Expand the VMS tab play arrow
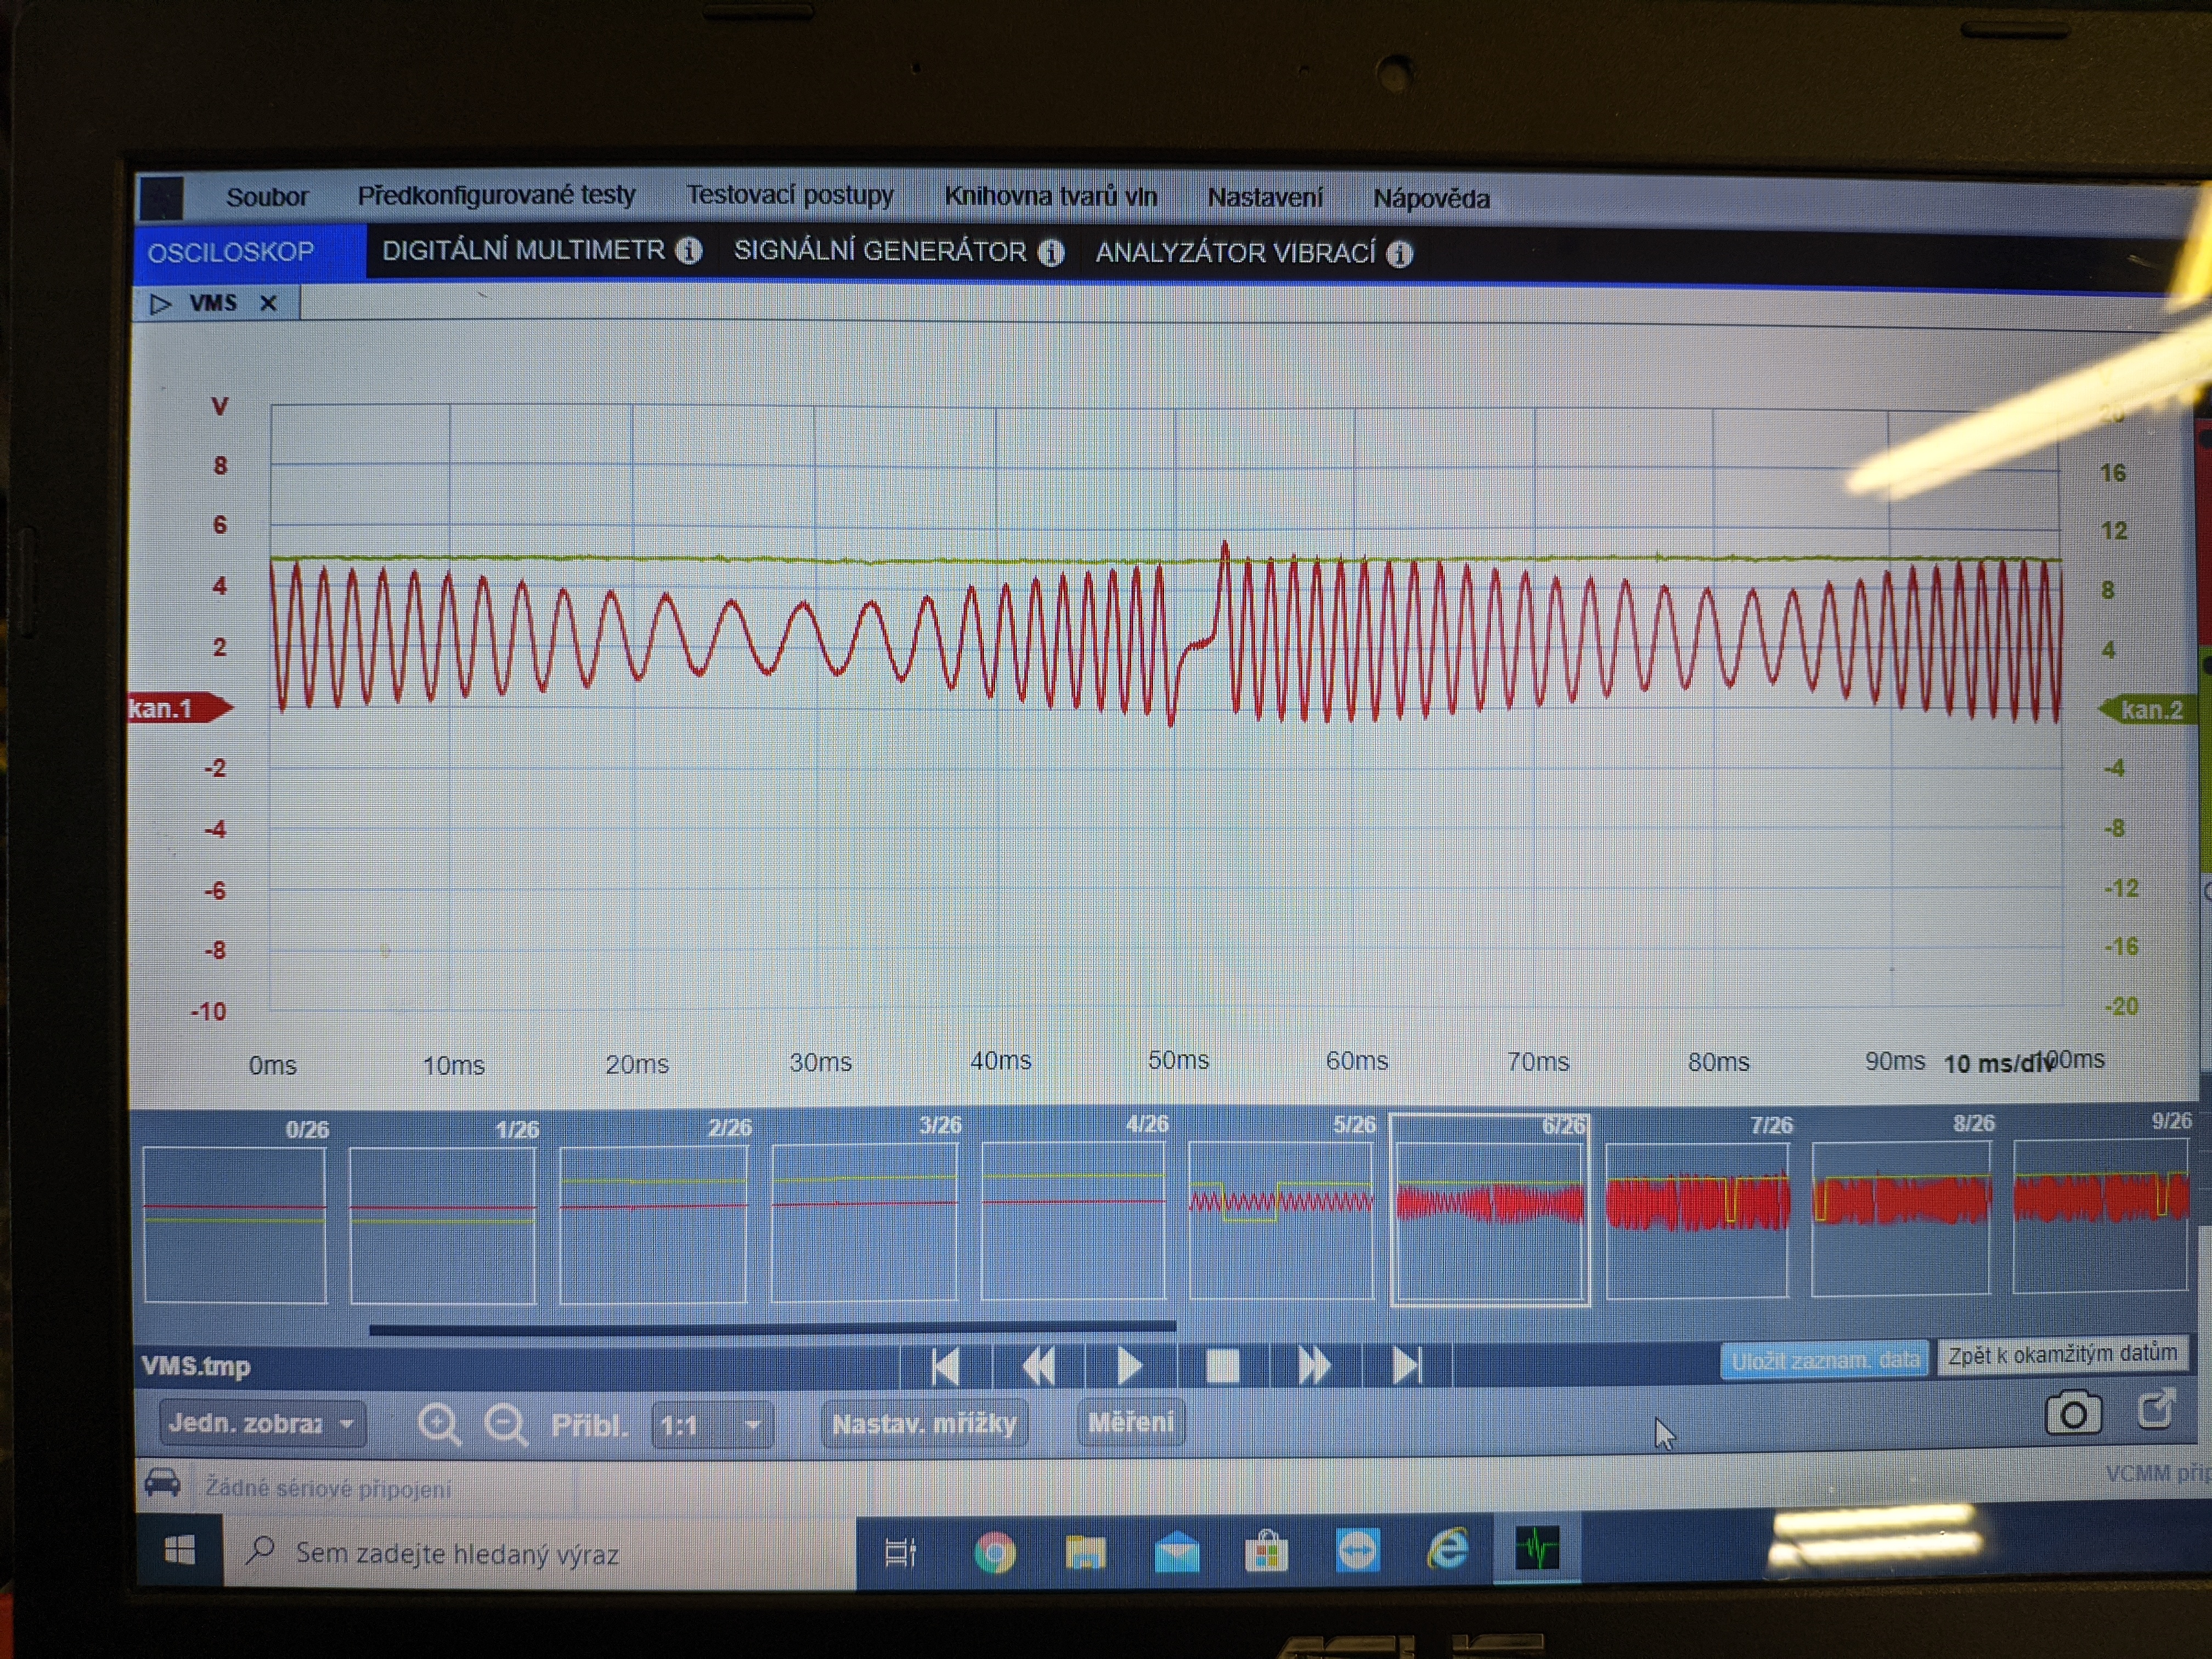 (160, 303)
